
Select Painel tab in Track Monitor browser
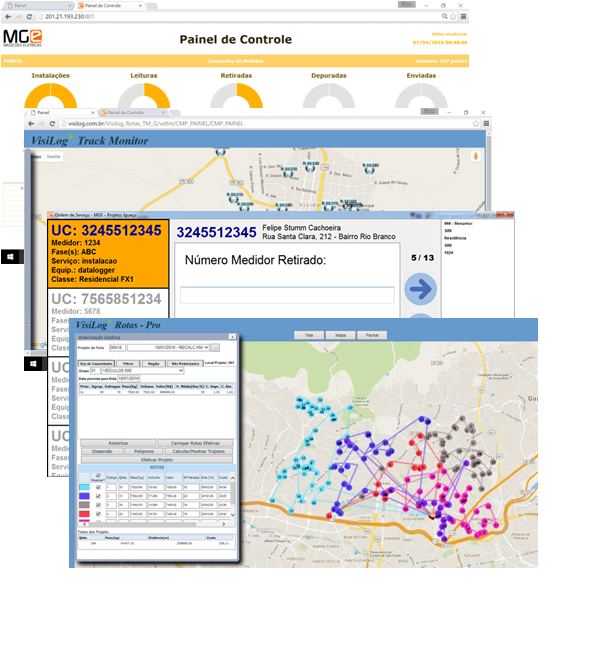(62, 112)
